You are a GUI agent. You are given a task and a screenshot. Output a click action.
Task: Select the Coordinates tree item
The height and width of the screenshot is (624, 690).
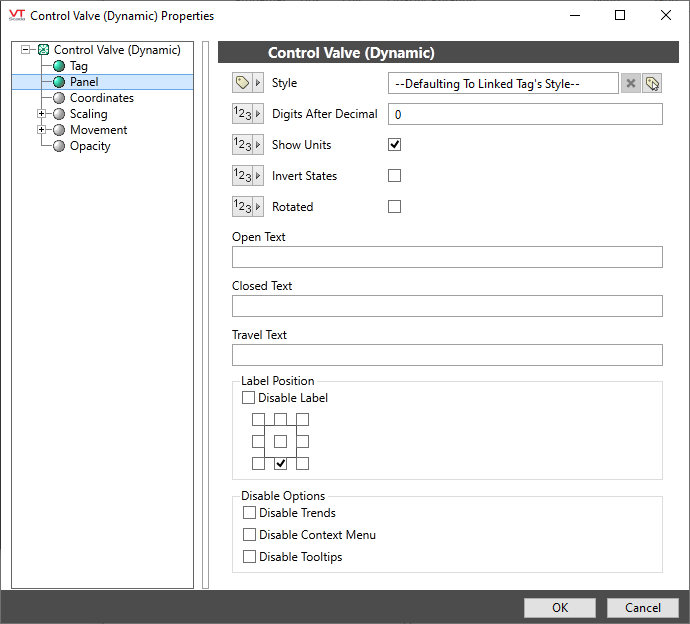102,98
